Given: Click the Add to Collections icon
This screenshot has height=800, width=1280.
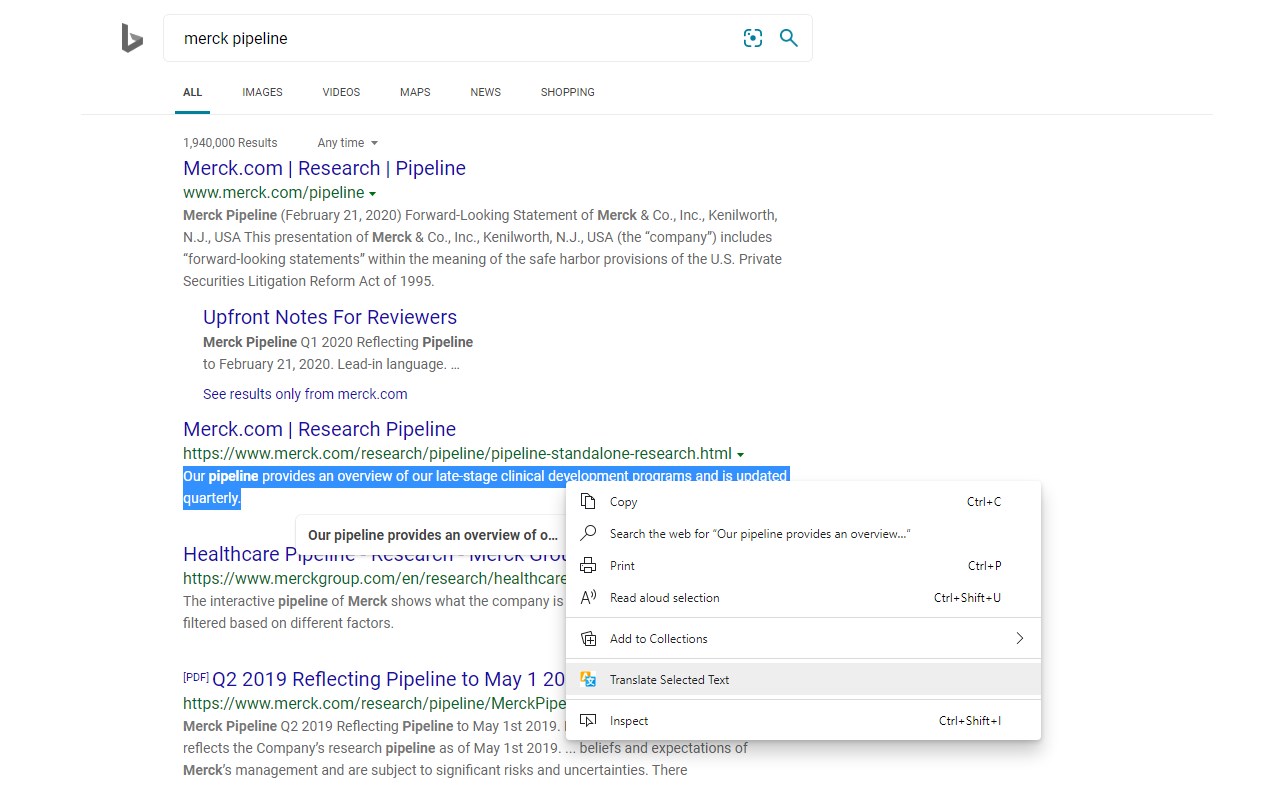Looking at the screenshot, I should [589, 639].
